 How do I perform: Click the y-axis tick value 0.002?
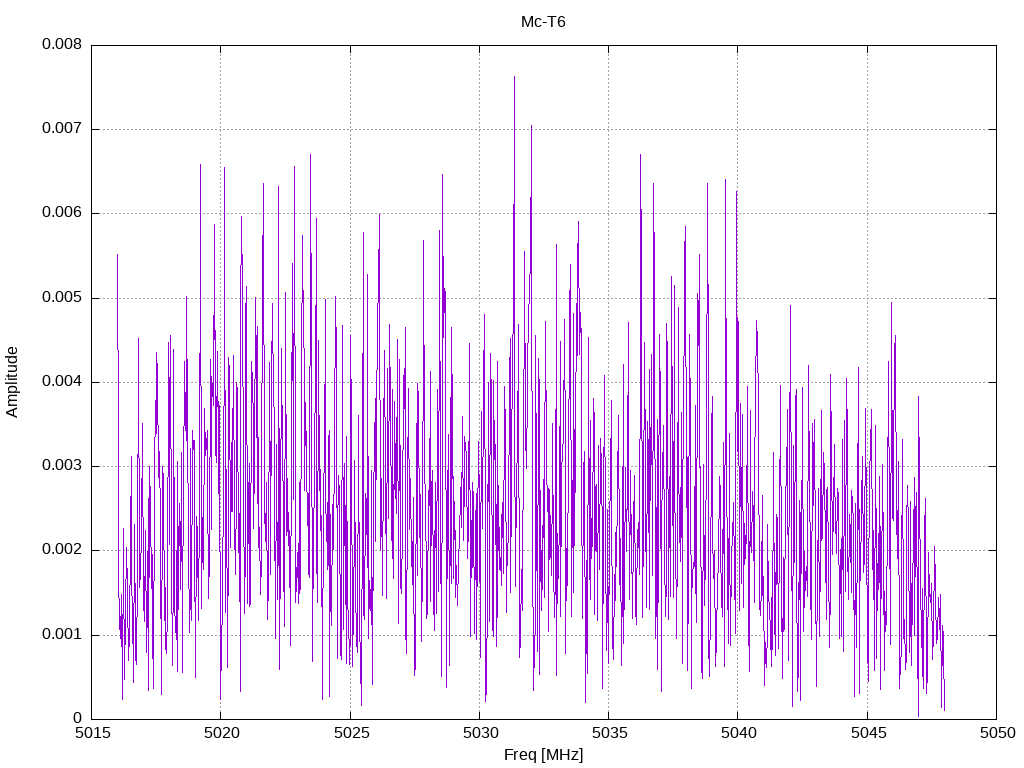point(62,550)
